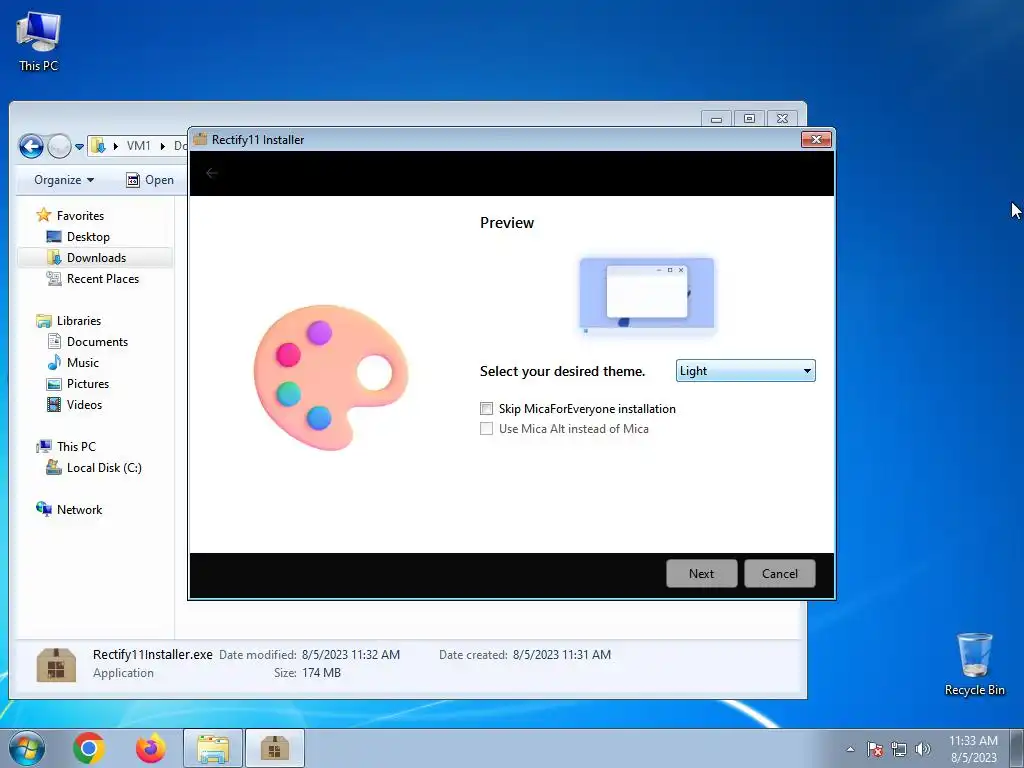The width and height of the screenshot is (1024, 768).
Task: Open the Organize menu in Explorer
Action: click(64, 180)
